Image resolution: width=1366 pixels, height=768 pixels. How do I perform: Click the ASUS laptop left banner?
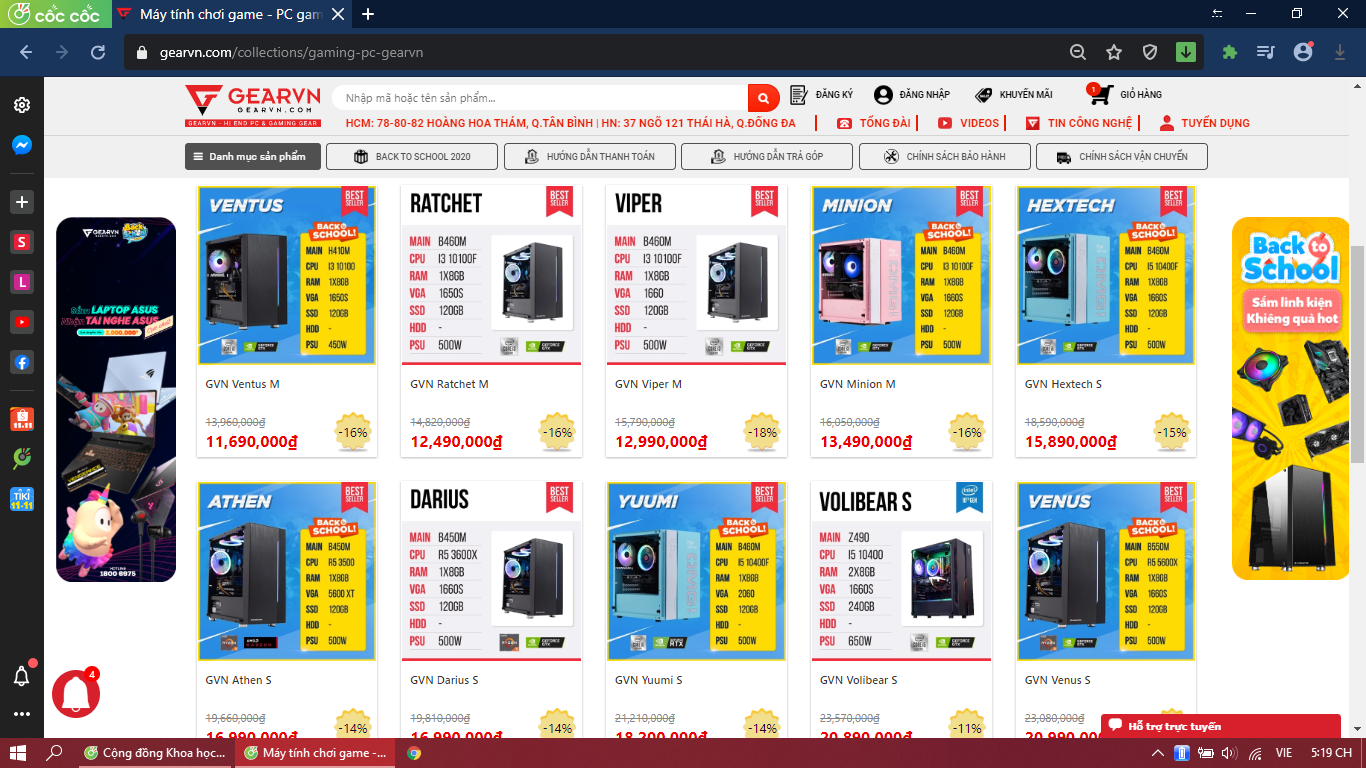tap(116, 399)
